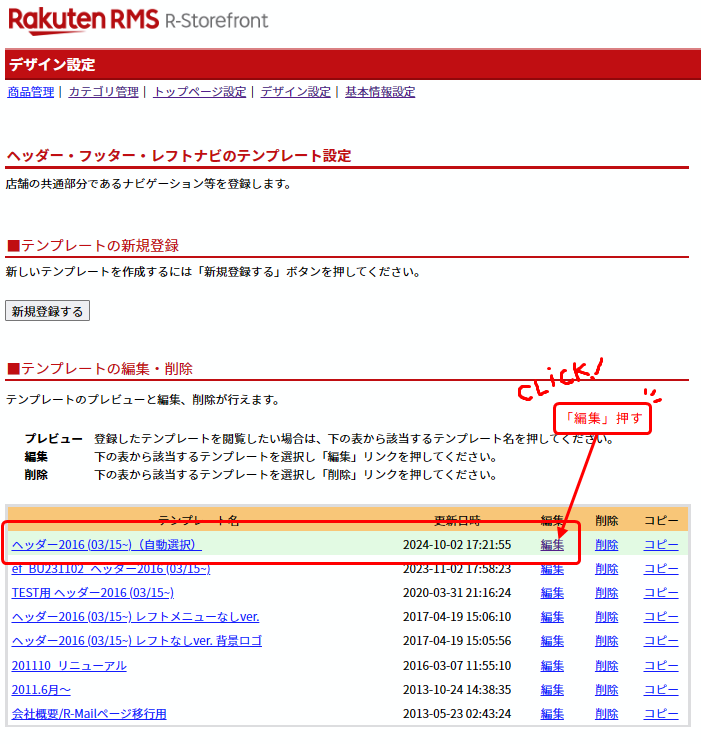Screen dimensions: 701x744
Task: Open the 商品管理 menu link
Action: [31, 92]
